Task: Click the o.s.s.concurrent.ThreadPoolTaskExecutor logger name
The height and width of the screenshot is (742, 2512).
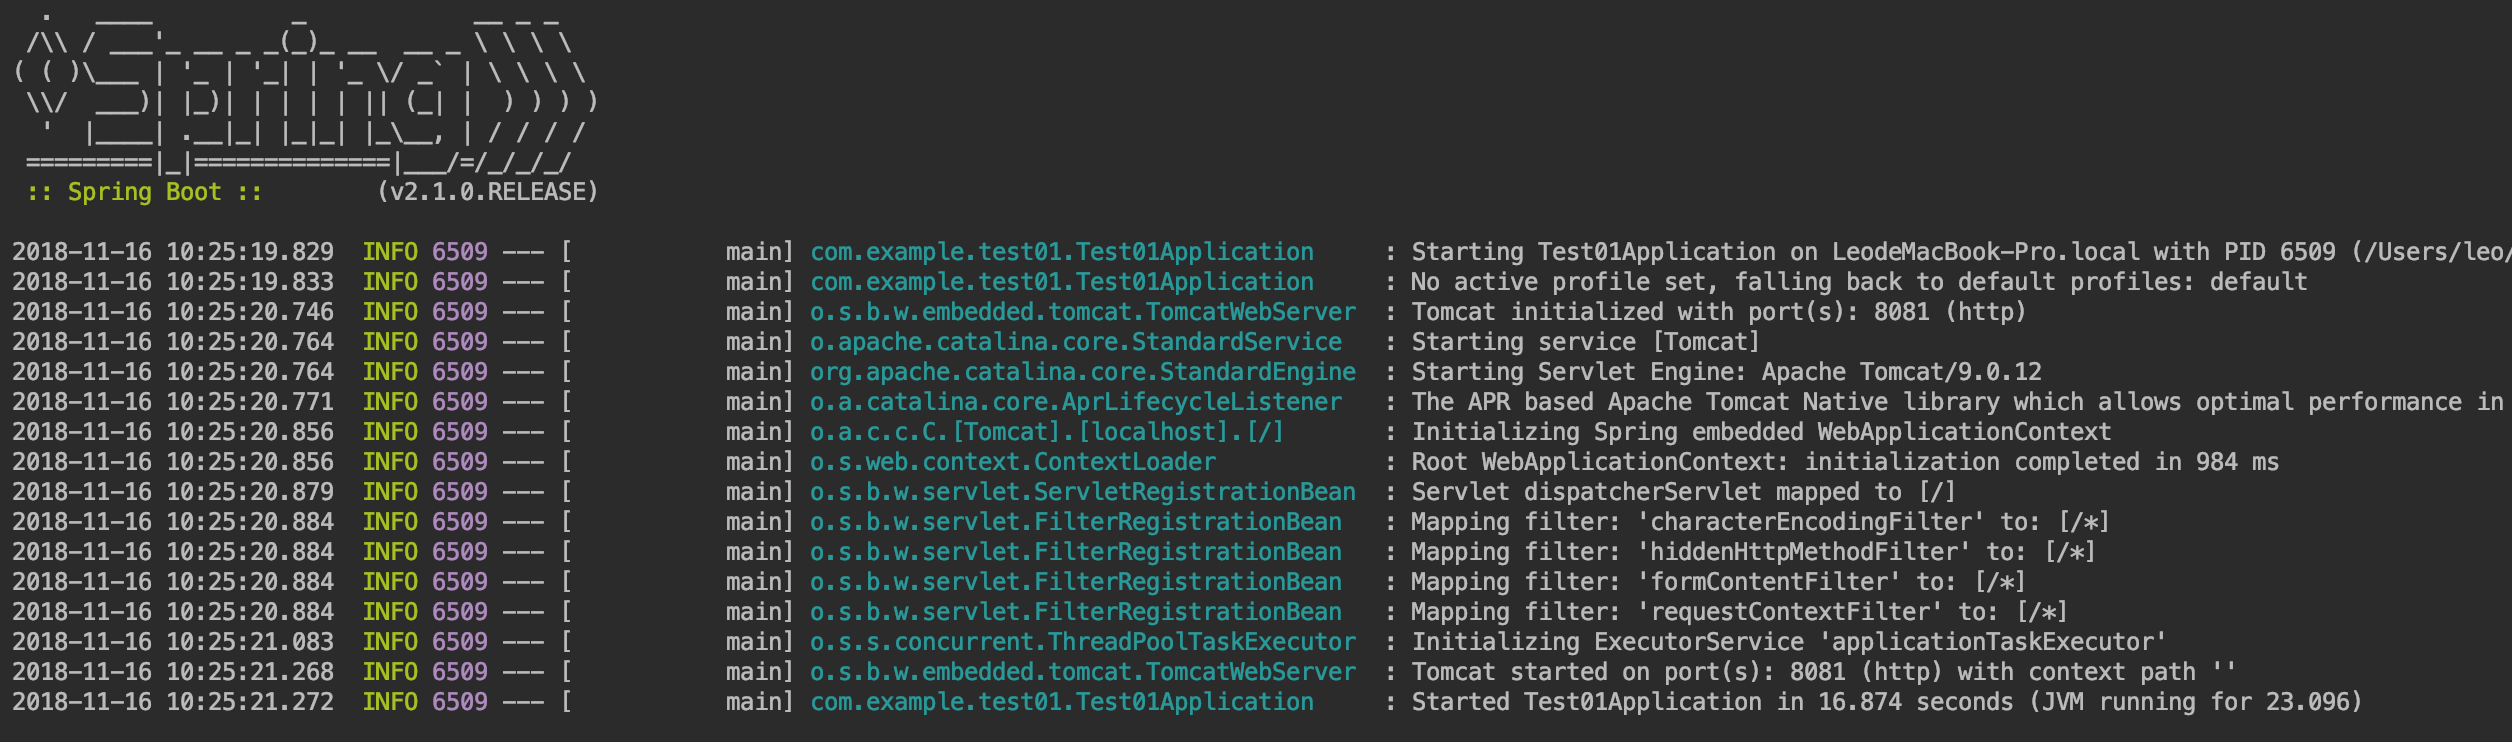Action: pyautogui.click(x=1082, y=642)
